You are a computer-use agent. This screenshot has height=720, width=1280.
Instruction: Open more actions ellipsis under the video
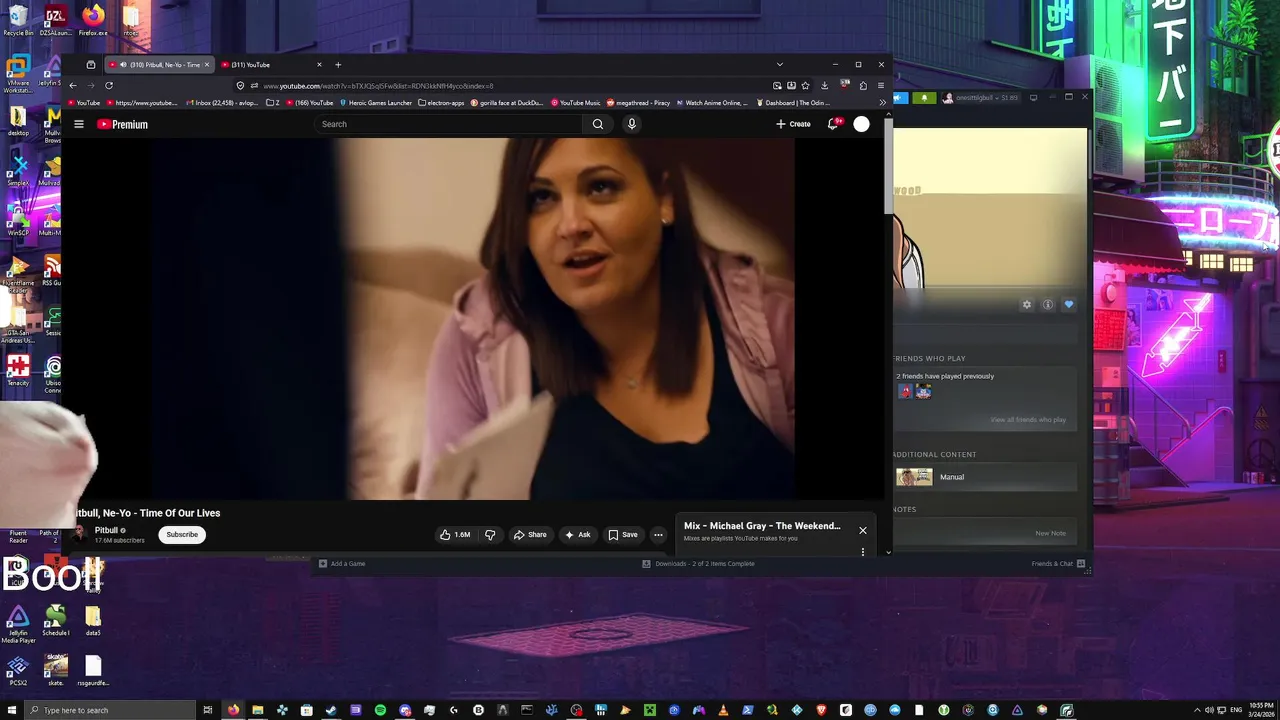click(x=658, y=535)
